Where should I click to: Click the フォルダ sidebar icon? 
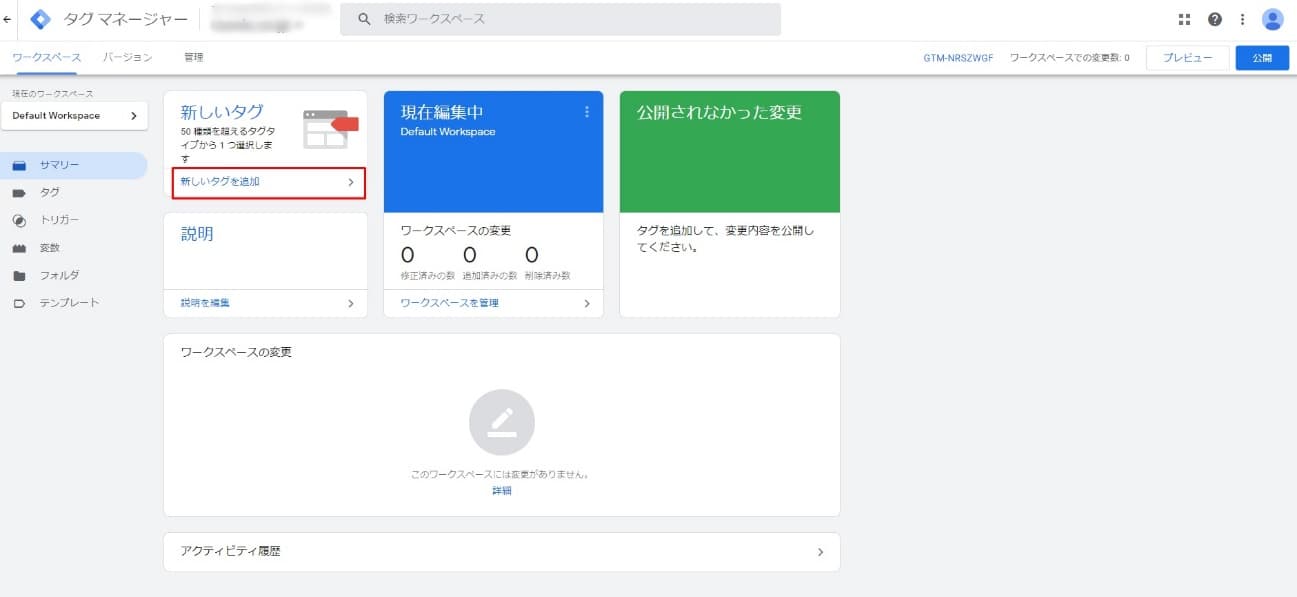[19, 276]
